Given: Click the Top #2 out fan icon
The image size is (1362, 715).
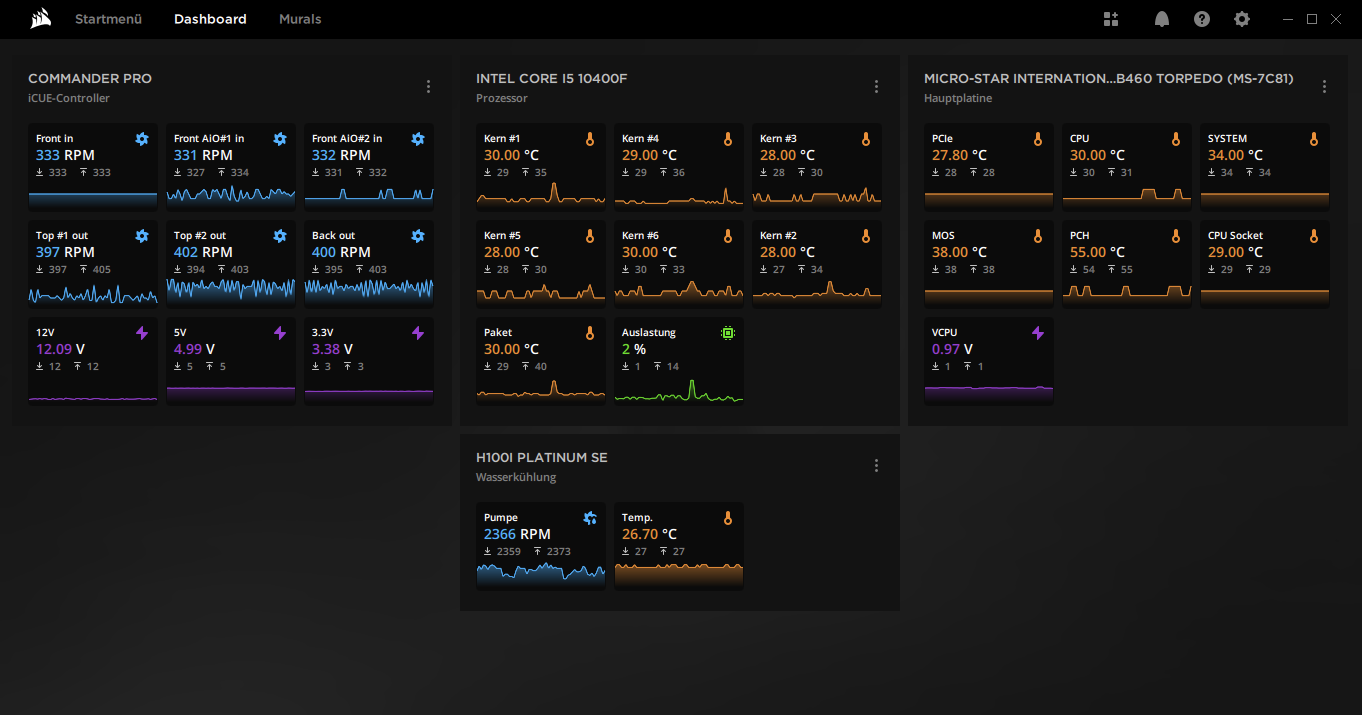Looking at the screenshot, I should (x=280, y=236).
